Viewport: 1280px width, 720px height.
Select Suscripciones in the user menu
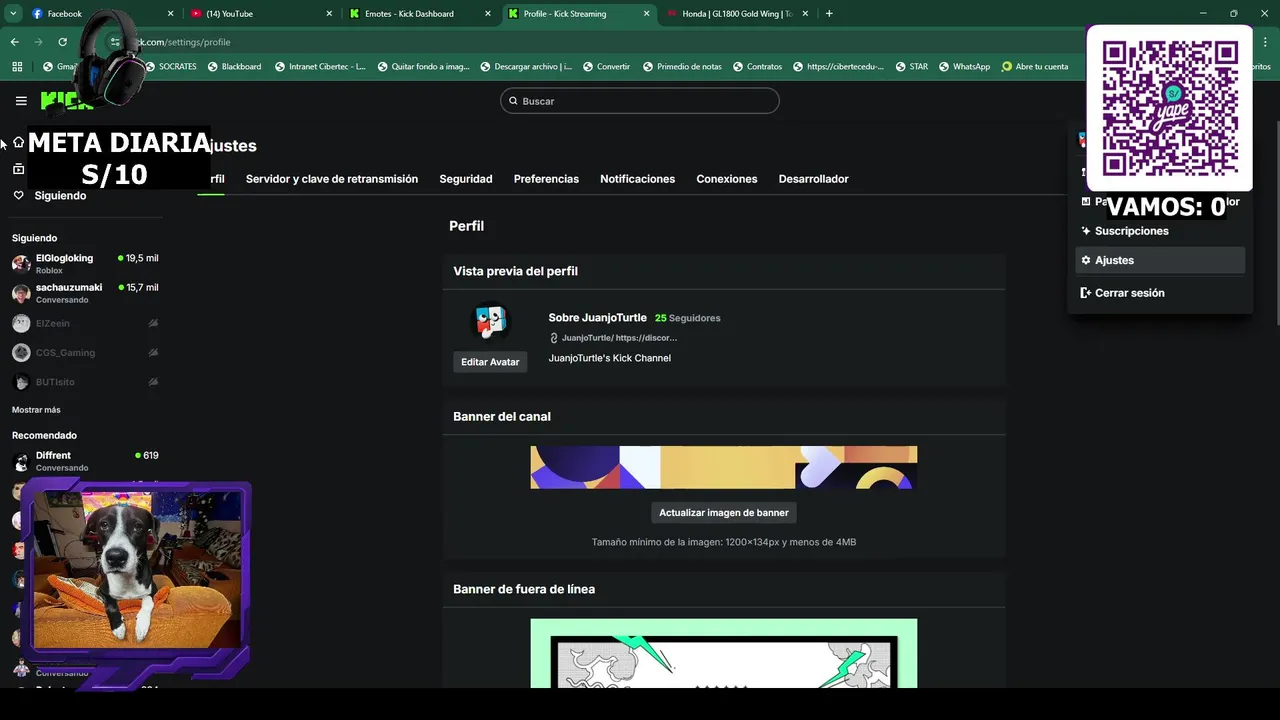[x=1160, y=231]
